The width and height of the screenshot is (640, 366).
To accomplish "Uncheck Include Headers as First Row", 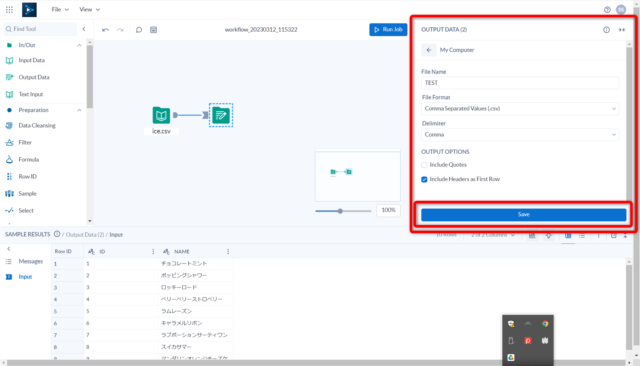I will tap(424, 179).
